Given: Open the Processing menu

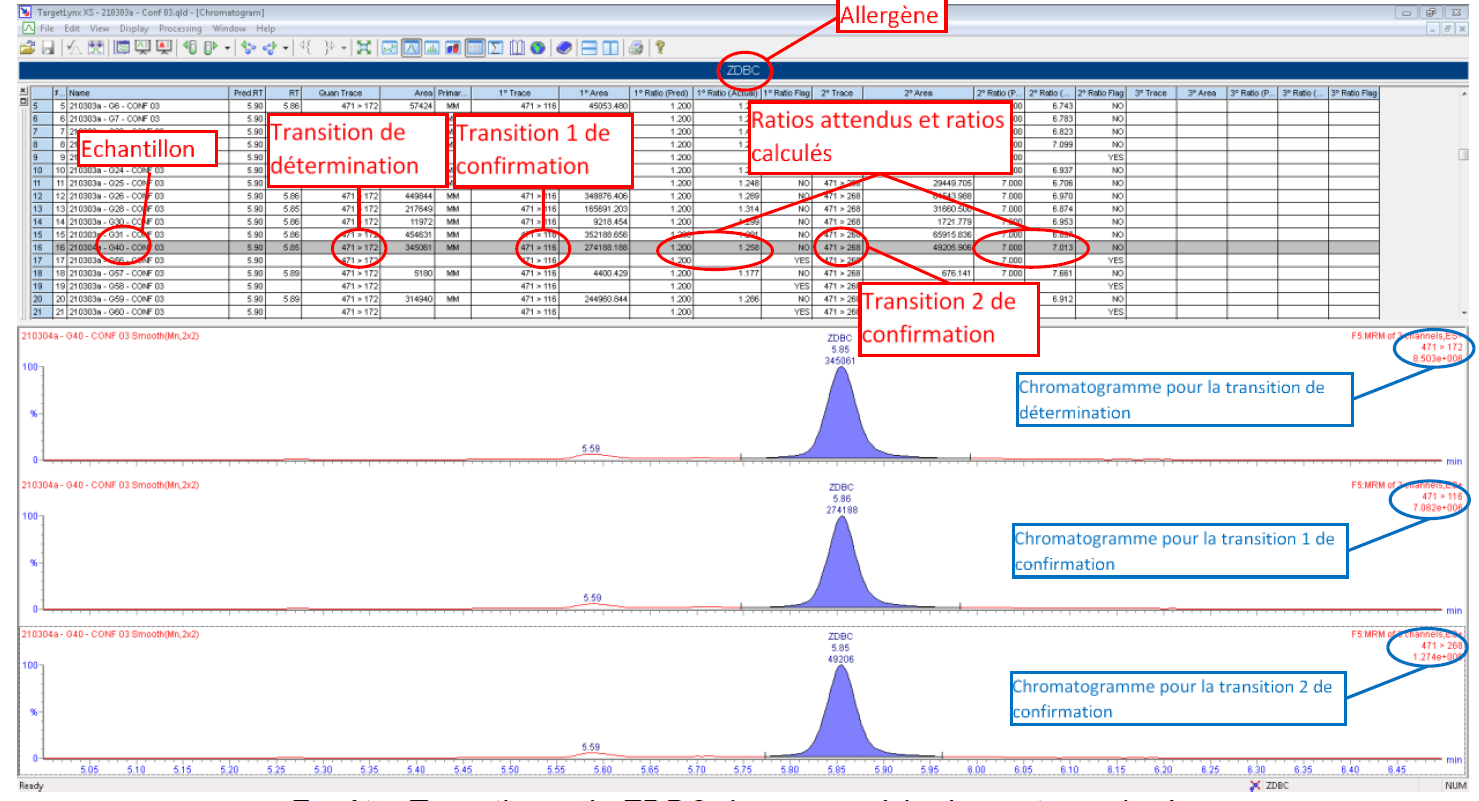Looking at the screenshot, I should coord(180,29).
